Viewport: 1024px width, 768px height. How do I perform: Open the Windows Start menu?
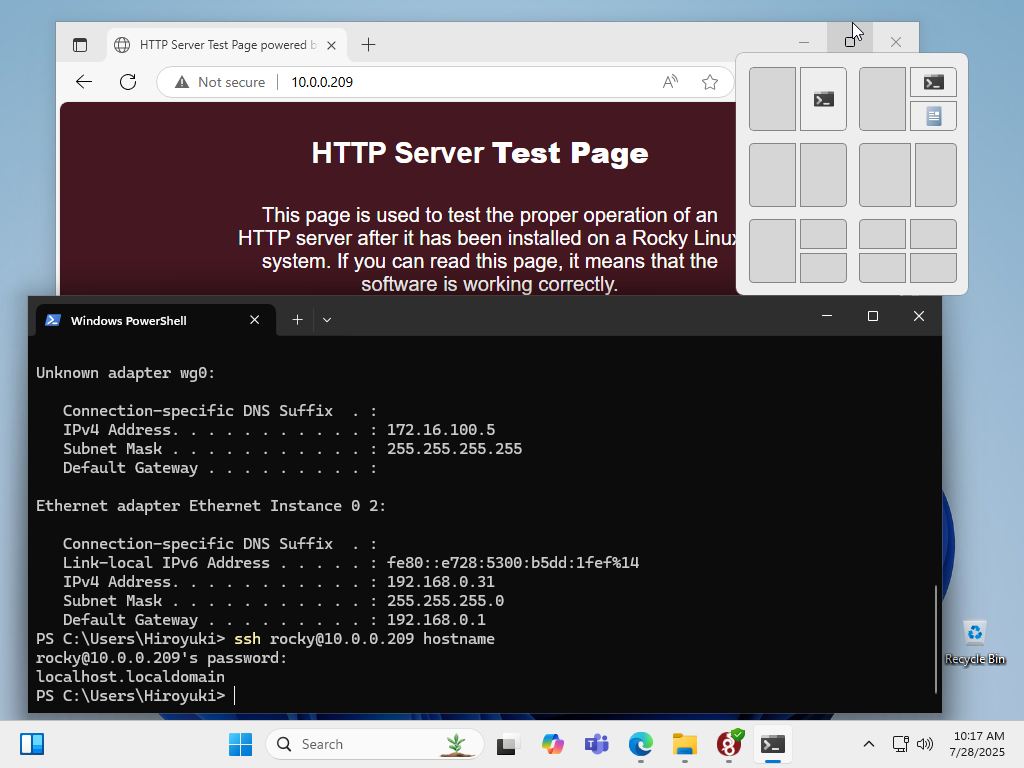pyautogui.click(x=240, y=744)
